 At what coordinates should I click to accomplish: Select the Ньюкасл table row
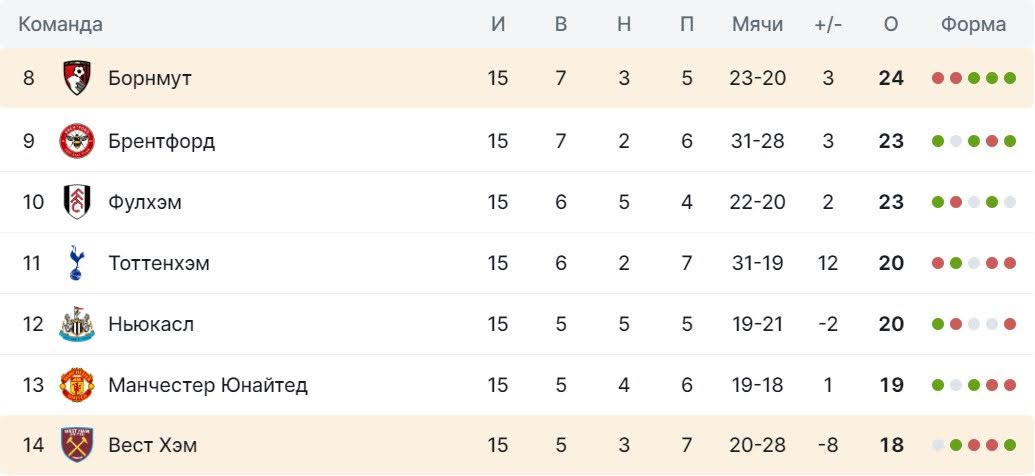[518, 324]
